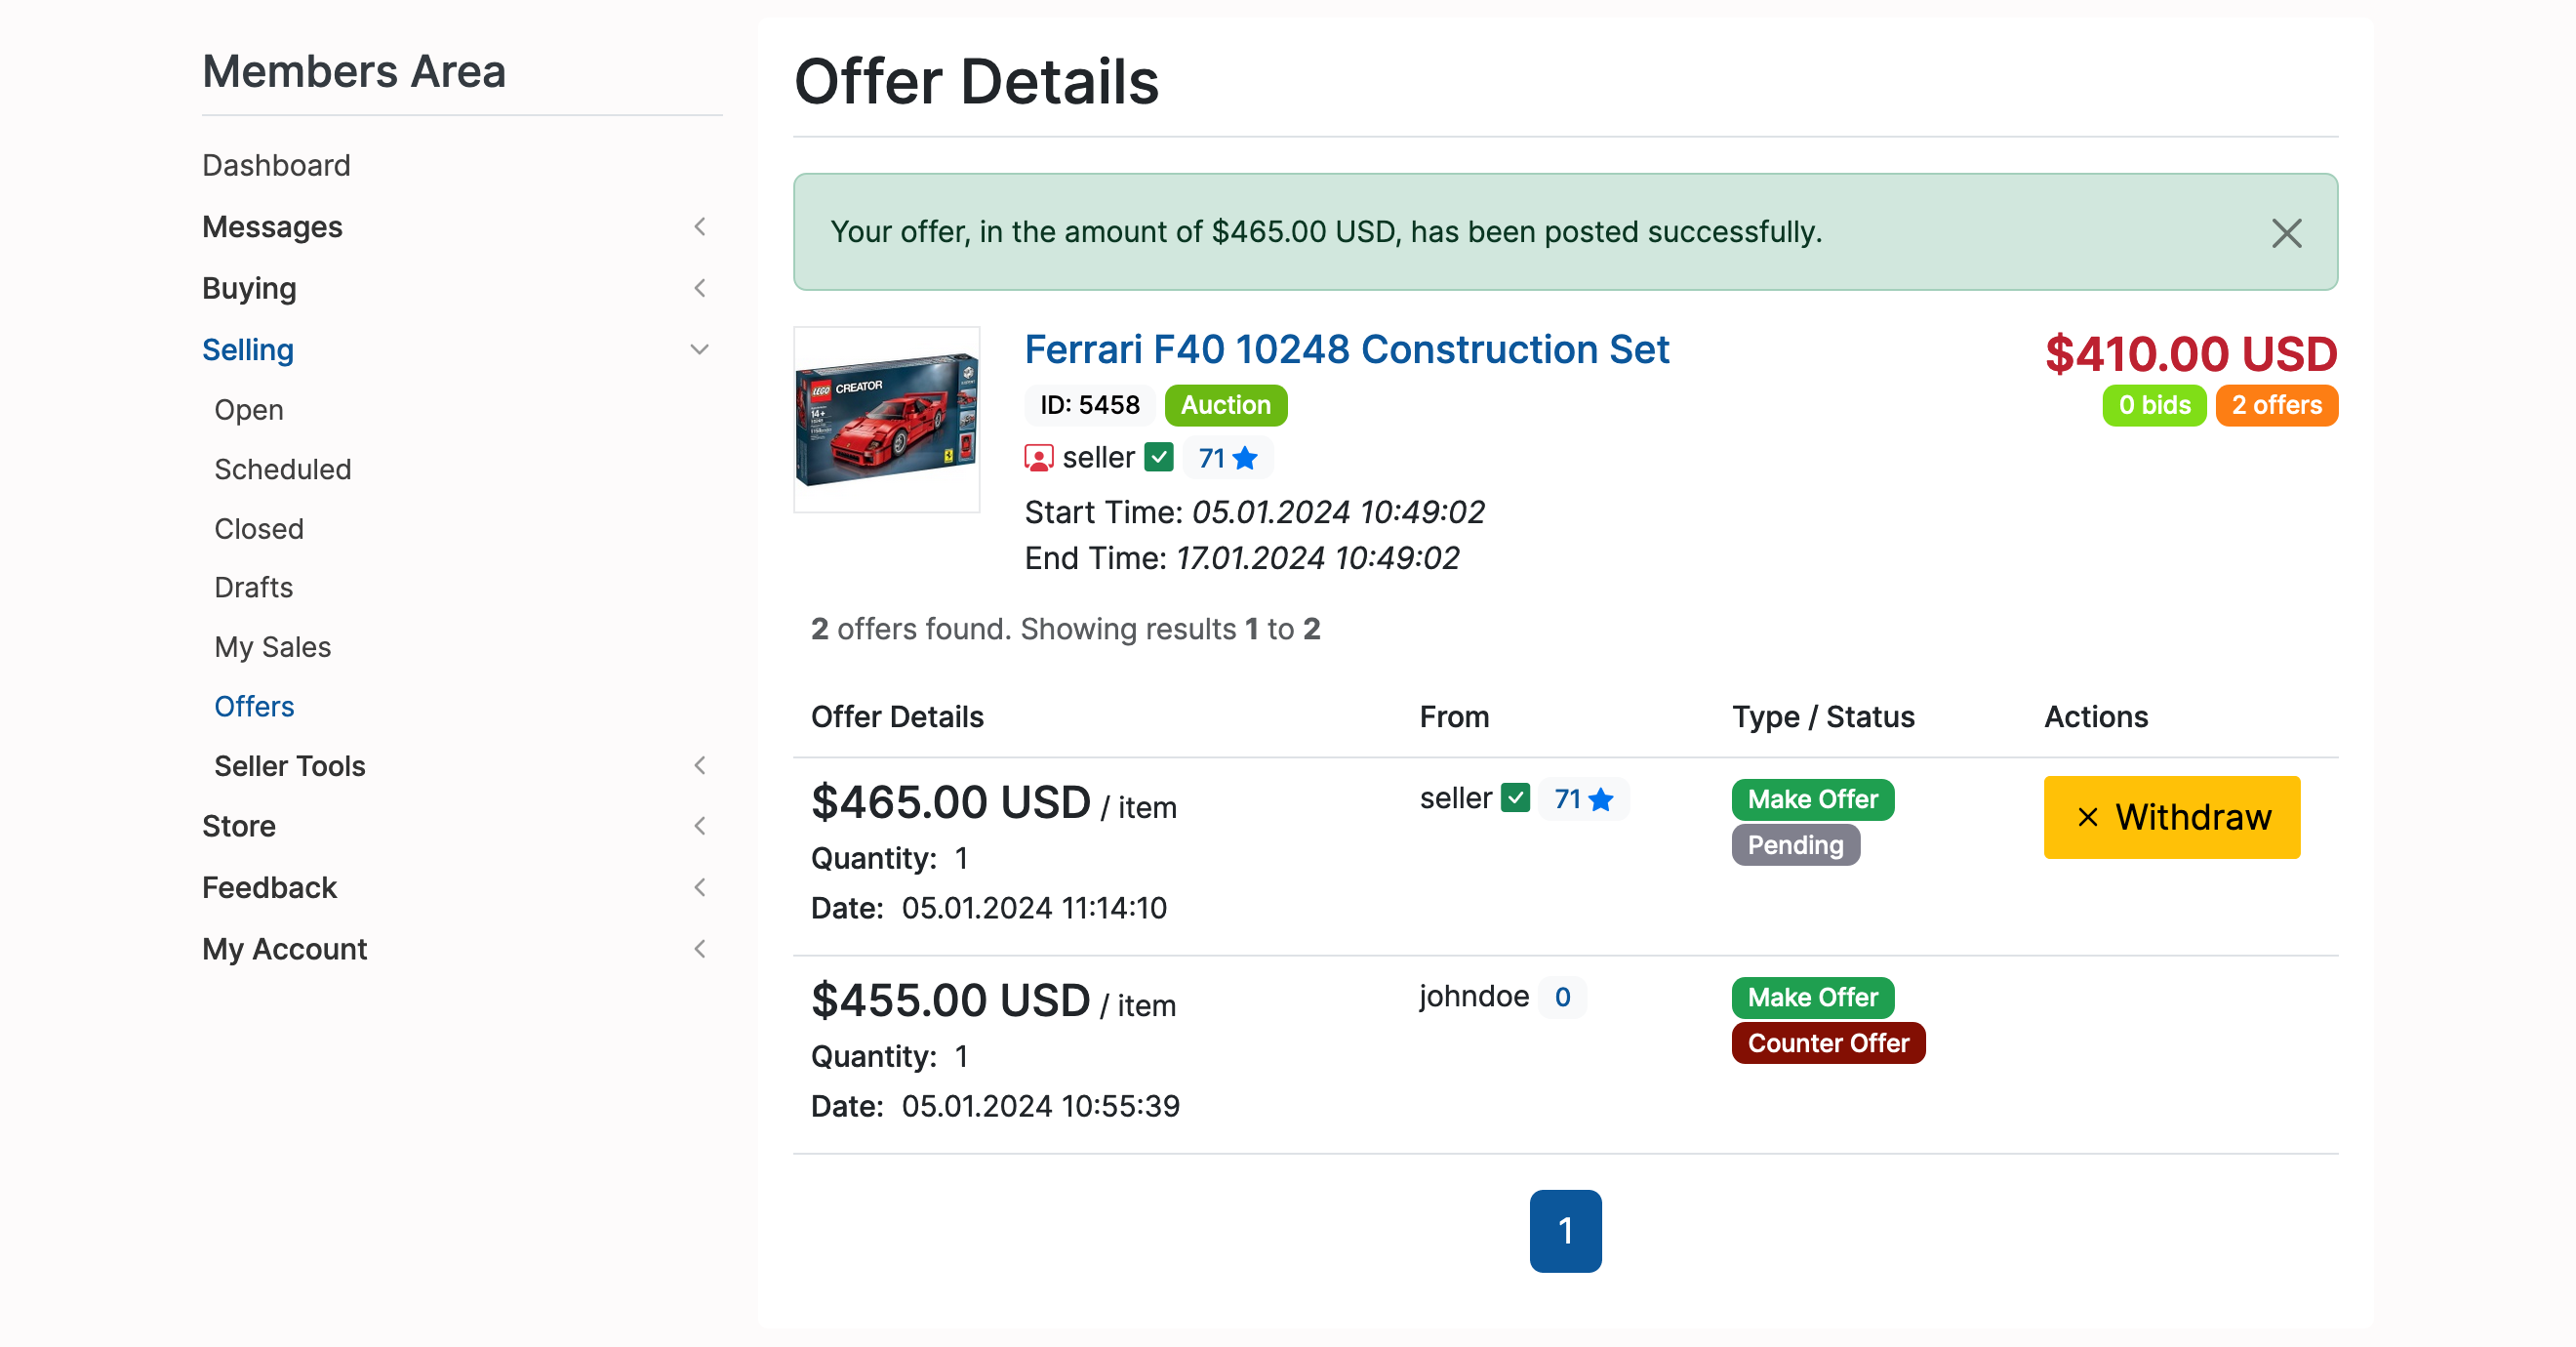
Task: Click the blue star rating beside listing seller
Action: (1244, 458)
